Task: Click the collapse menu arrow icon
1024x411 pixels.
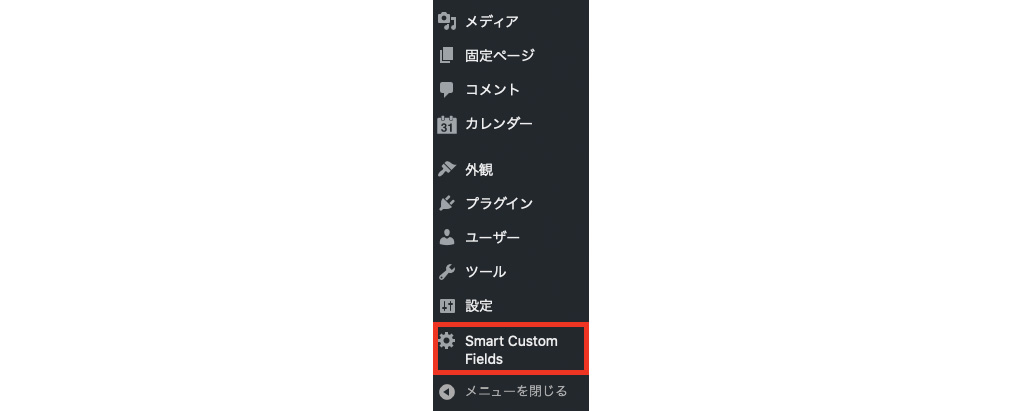Action: 447,392
